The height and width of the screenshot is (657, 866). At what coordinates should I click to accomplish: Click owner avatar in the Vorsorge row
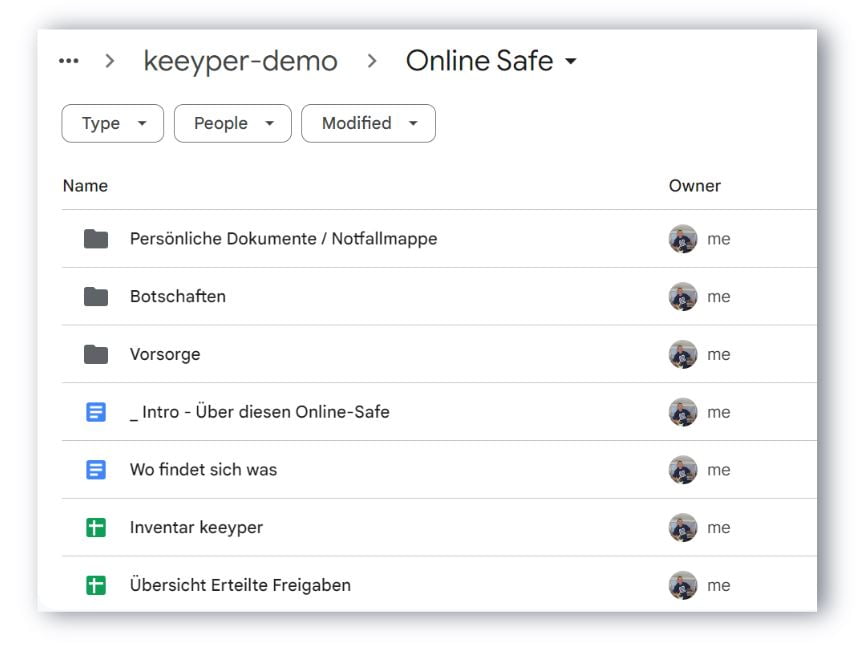click(x=683, y=355)
